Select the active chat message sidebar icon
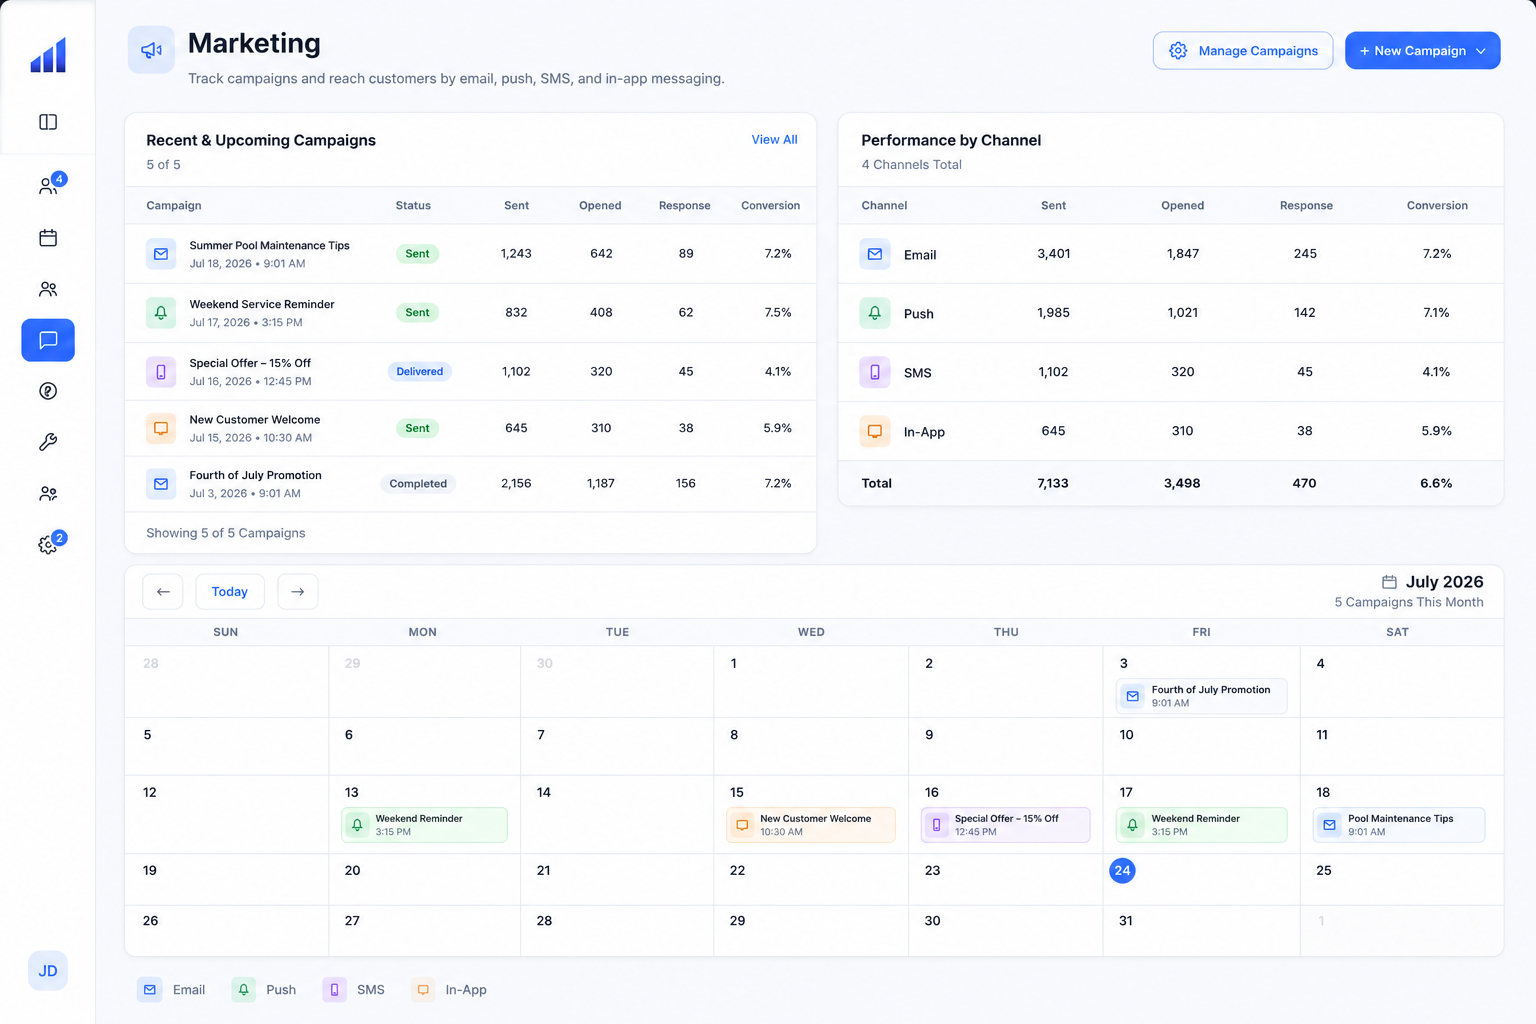This screenshot has width=1536, height=1024. pyautogui.click(x=48, y=340)
